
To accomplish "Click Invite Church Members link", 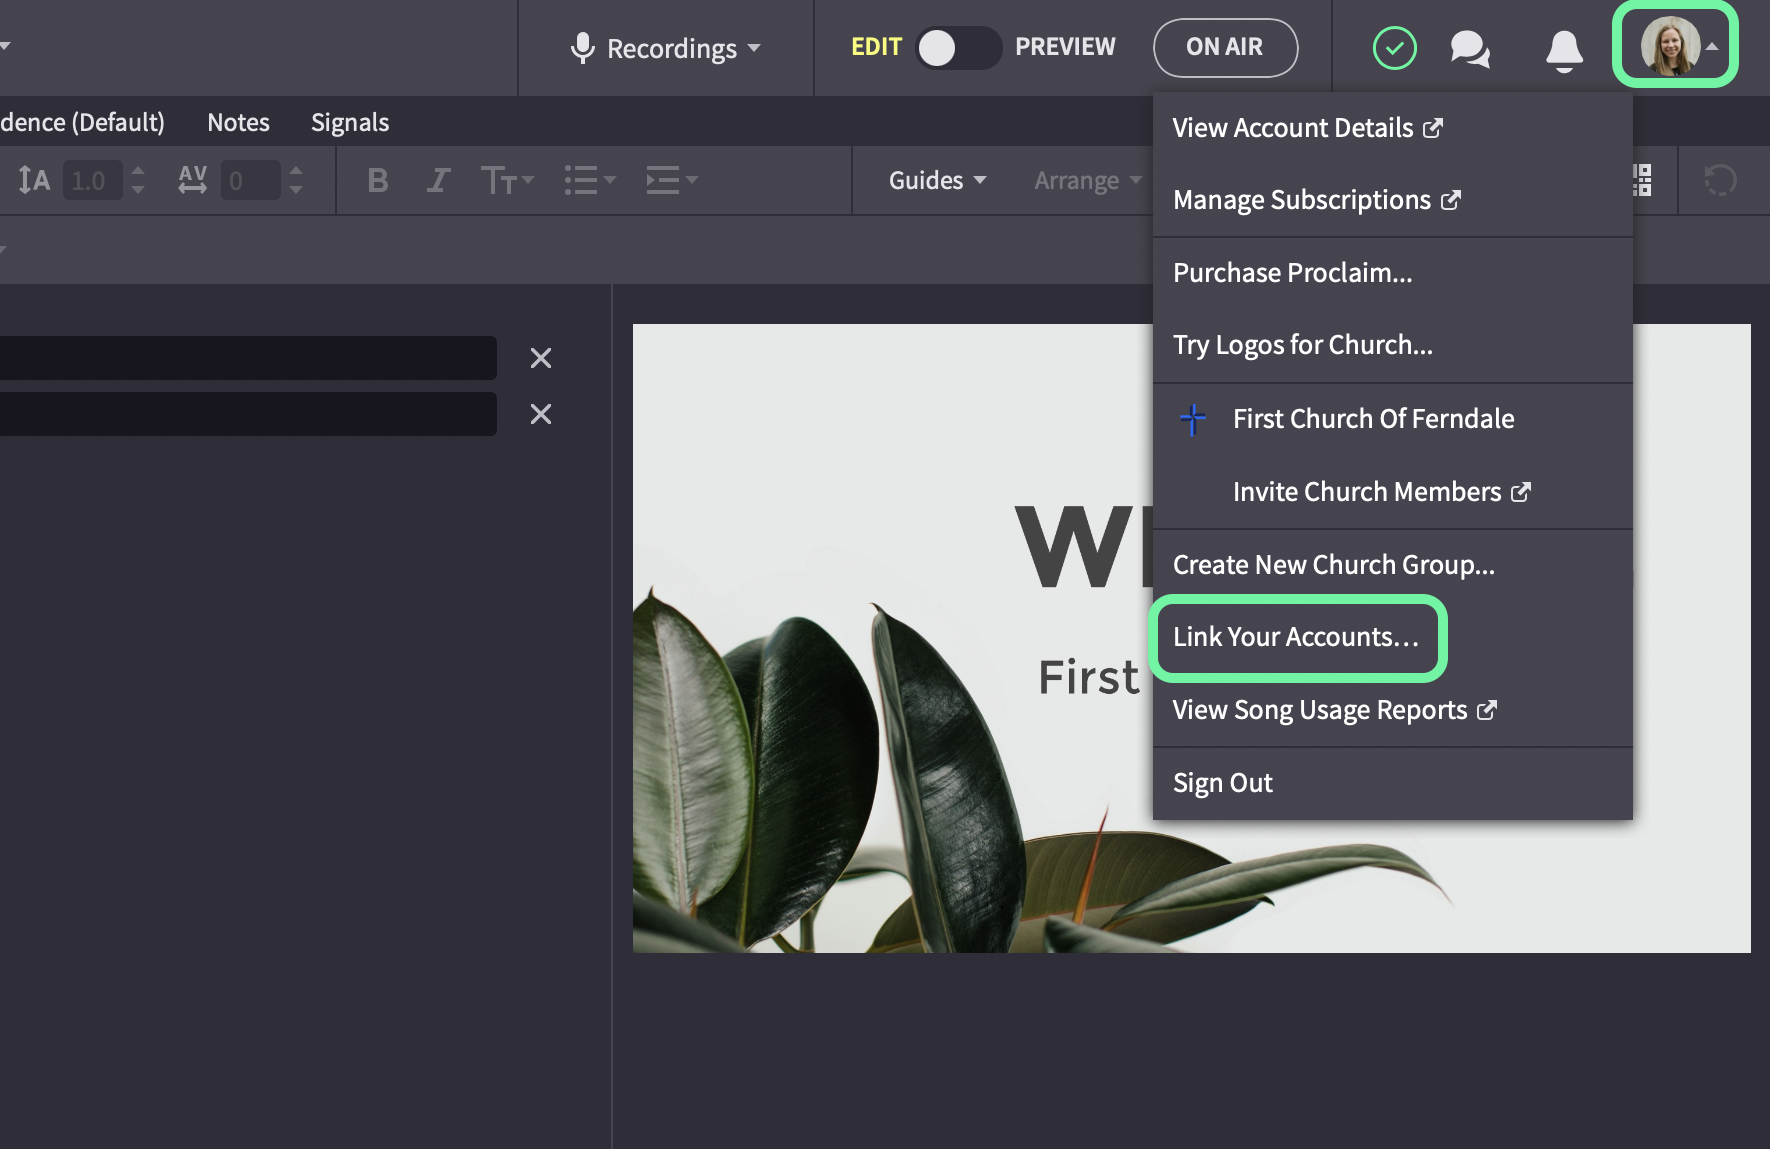I will tap(1392, 492).
